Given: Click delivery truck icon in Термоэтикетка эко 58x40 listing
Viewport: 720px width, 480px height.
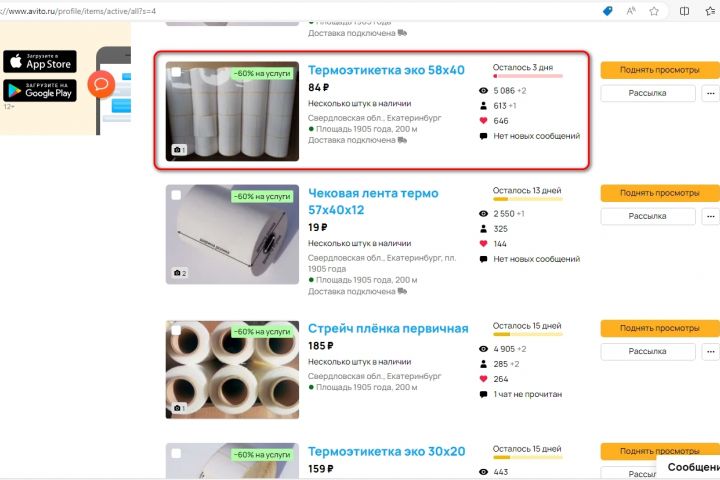Looking at the screenshot, I should pos(402,140).
